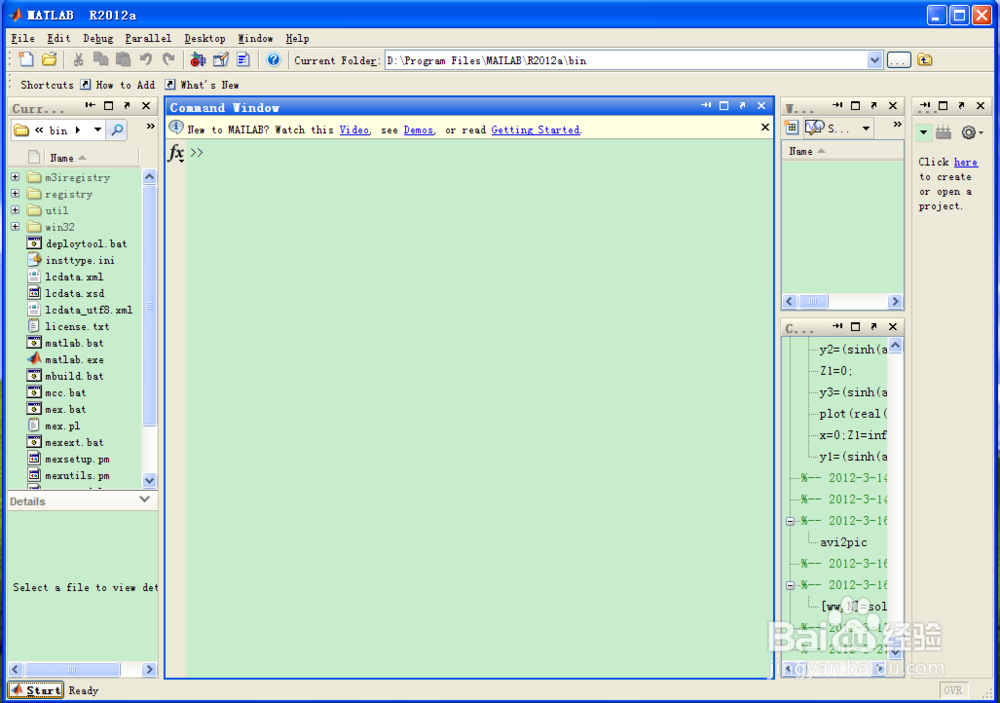
Task: Click the Paste clipboard icon
Action: pyautogui.click(x=123, y=59)
